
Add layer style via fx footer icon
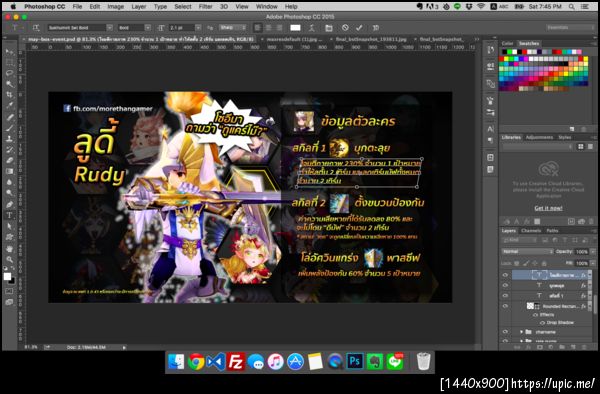click(x=528, y=347)
